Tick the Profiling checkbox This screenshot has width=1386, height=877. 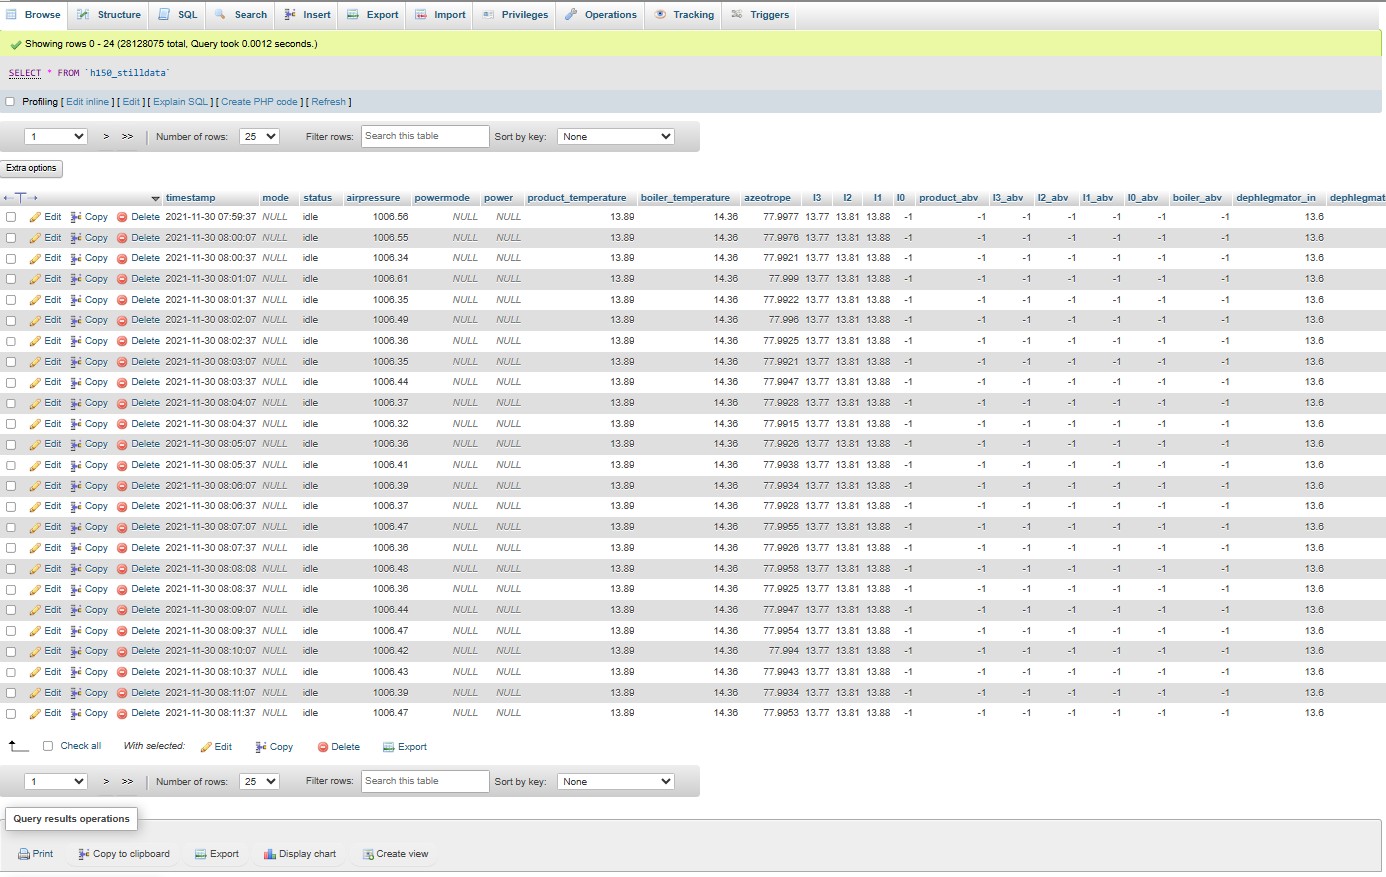coord(10,102)
